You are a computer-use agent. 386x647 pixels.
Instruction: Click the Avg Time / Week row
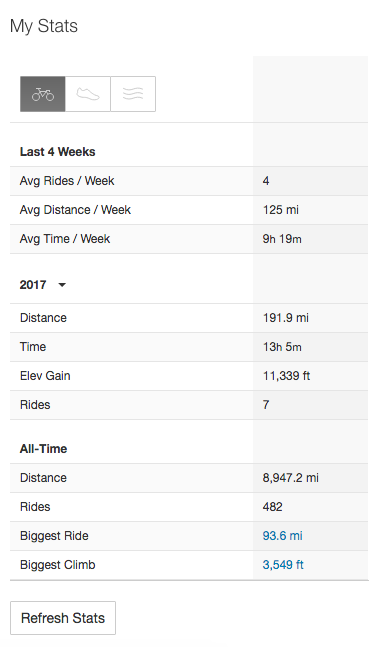[189, 238]
